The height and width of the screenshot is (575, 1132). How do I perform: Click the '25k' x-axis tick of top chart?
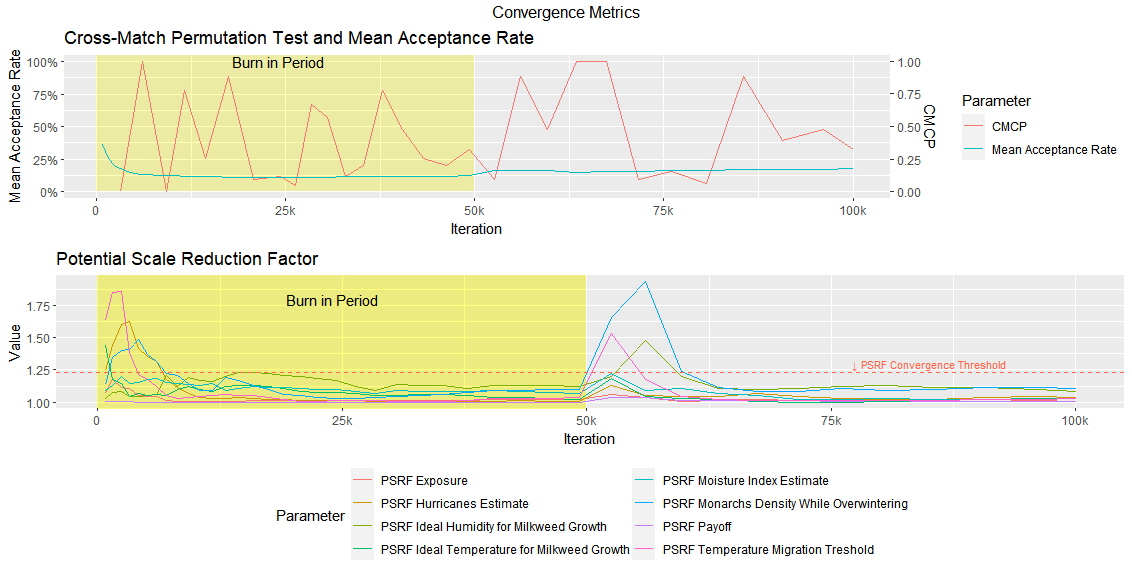(x=285, y=211)
